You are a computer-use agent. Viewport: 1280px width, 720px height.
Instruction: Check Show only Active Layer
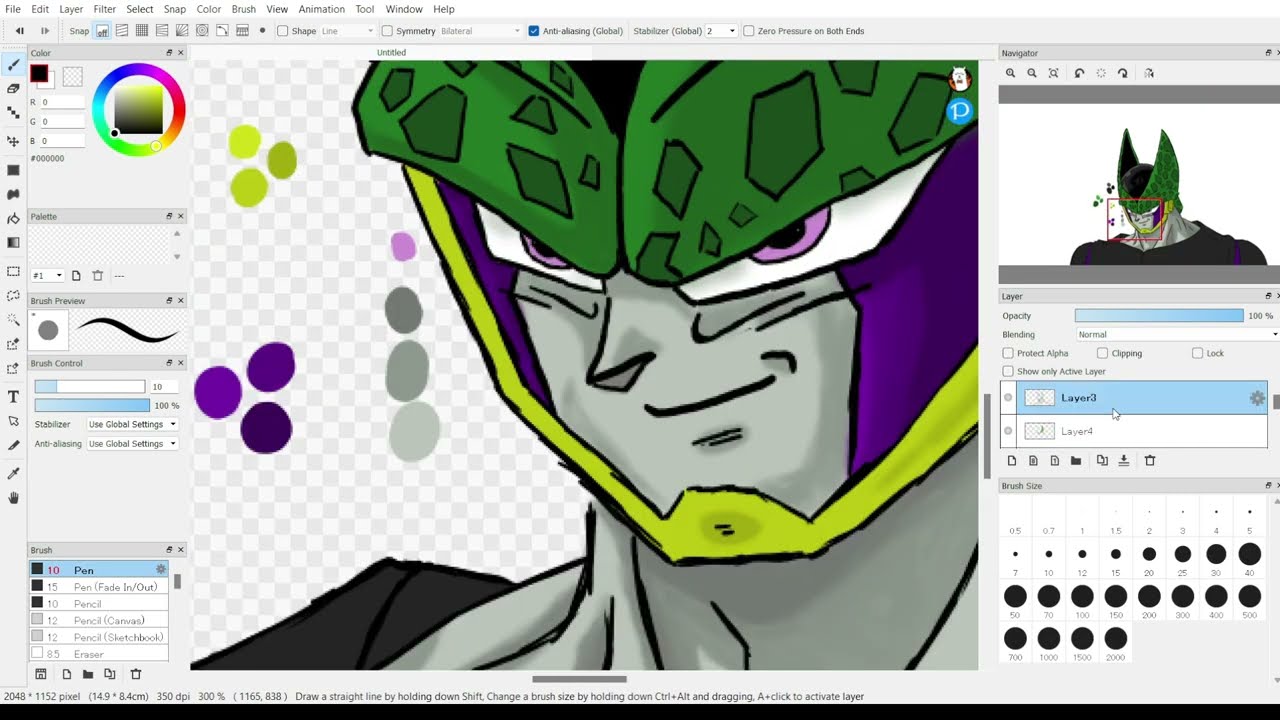pos(1008,371)
